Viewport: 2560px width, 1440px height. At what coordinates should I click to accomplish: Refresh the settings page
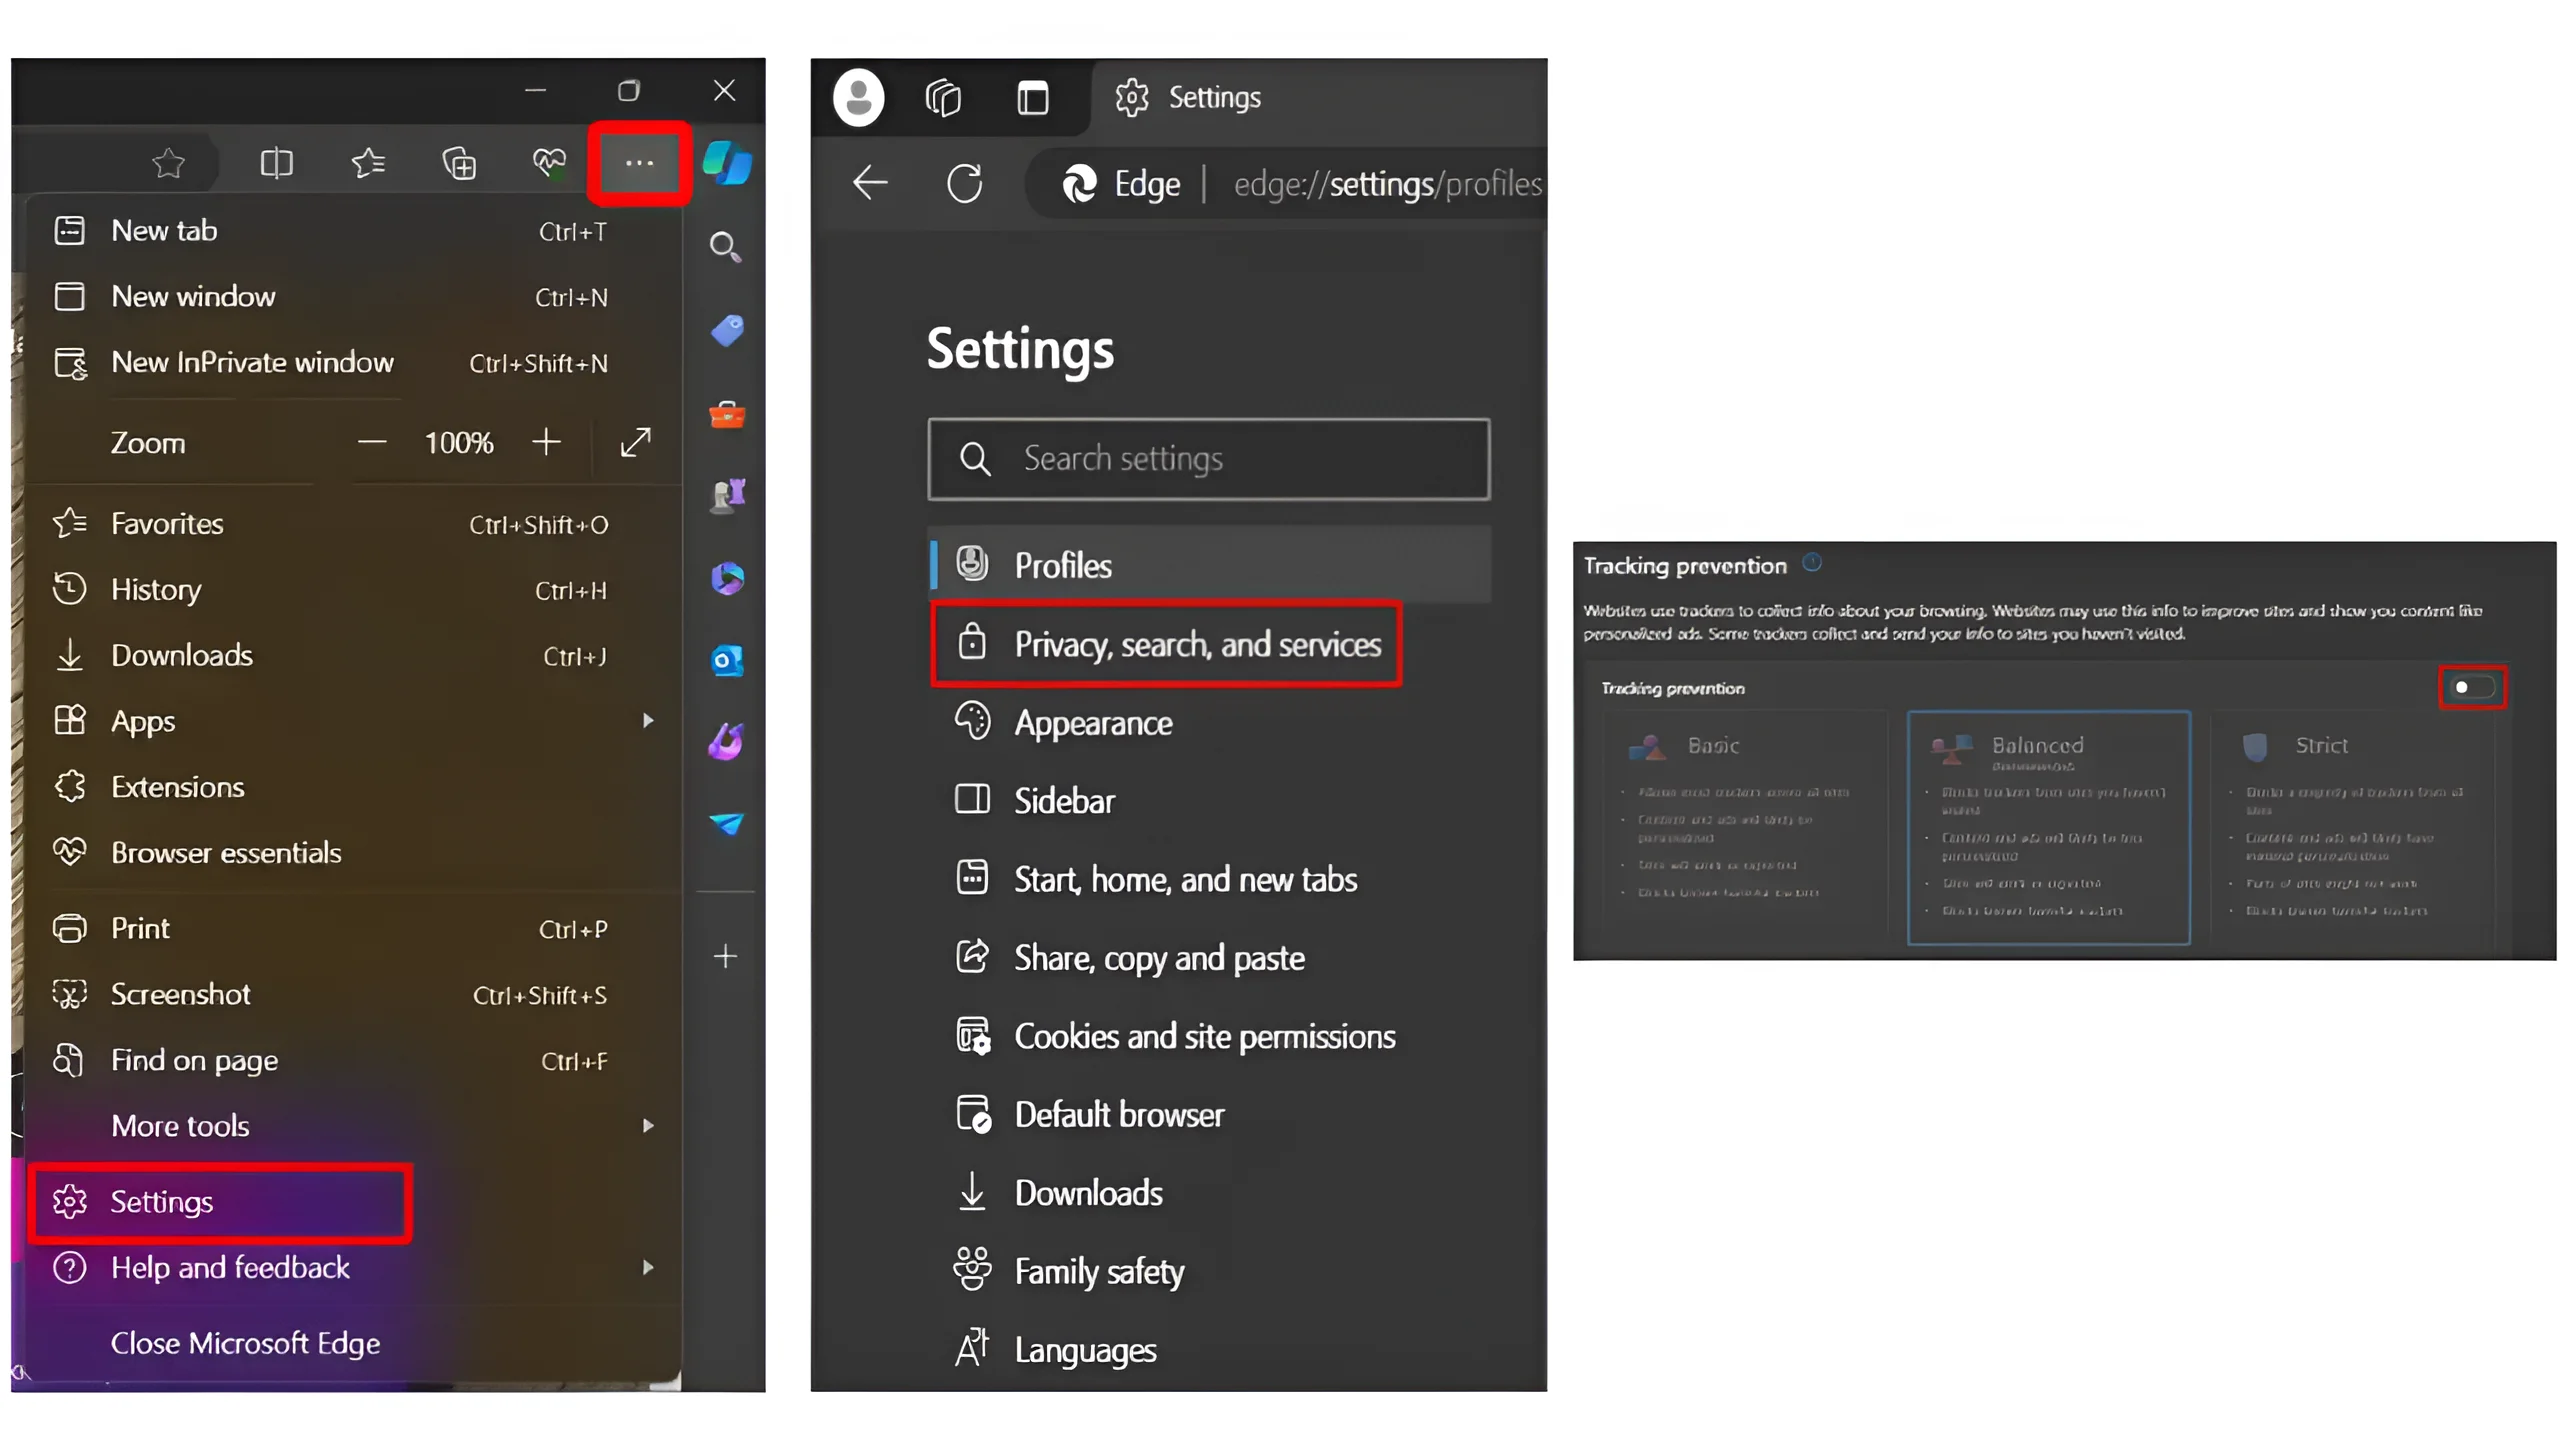point(964,183)
